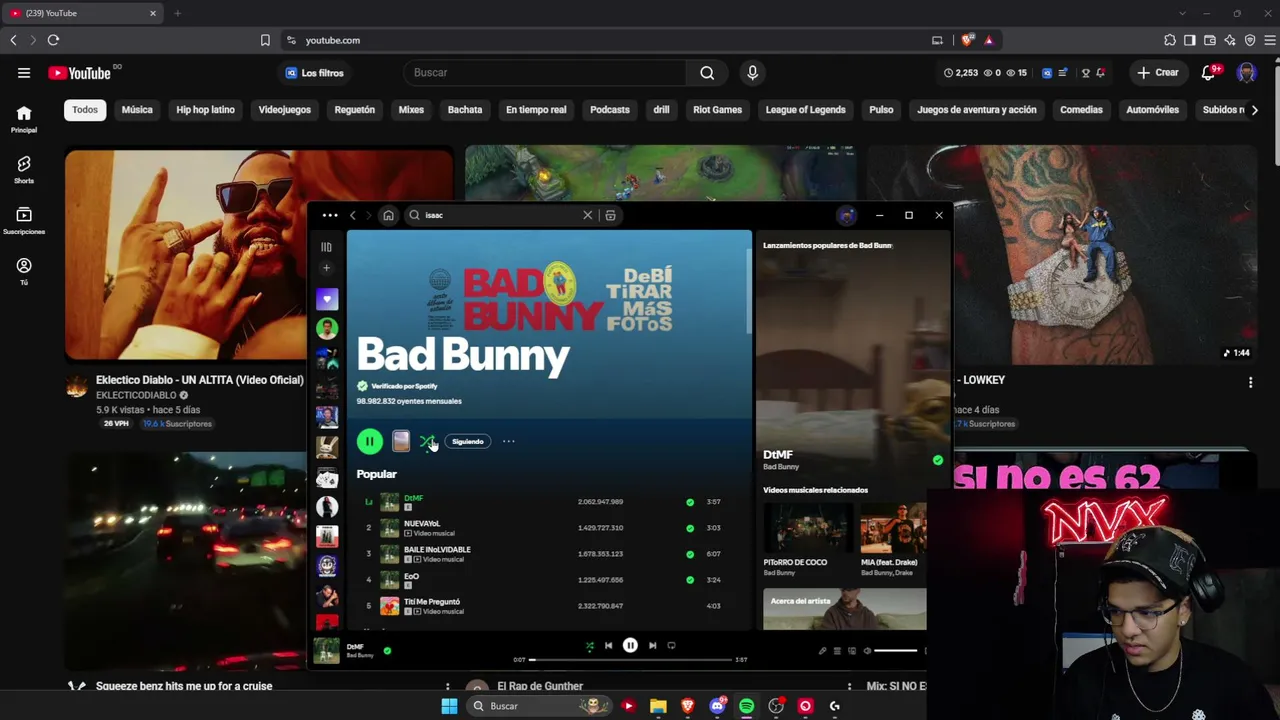Screen dimensions: 1280x720
Task: Open Liked Songs in Spotify sidebar
Action: click(x=327, y=299)
